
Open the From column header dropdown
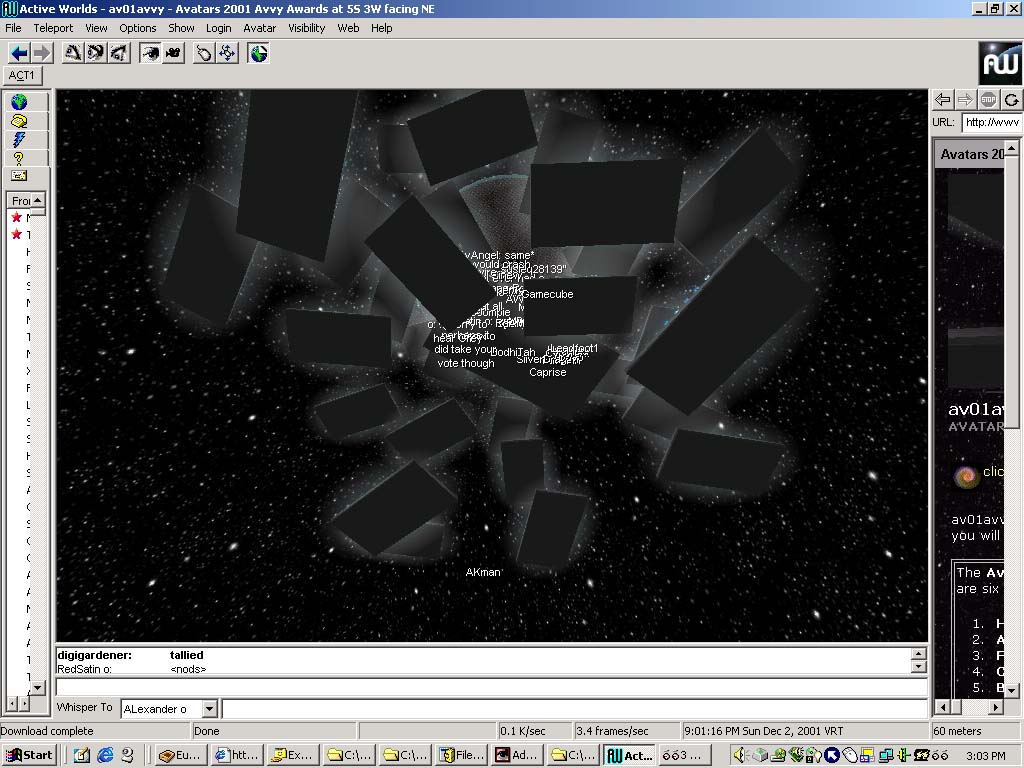coord(38,201)
